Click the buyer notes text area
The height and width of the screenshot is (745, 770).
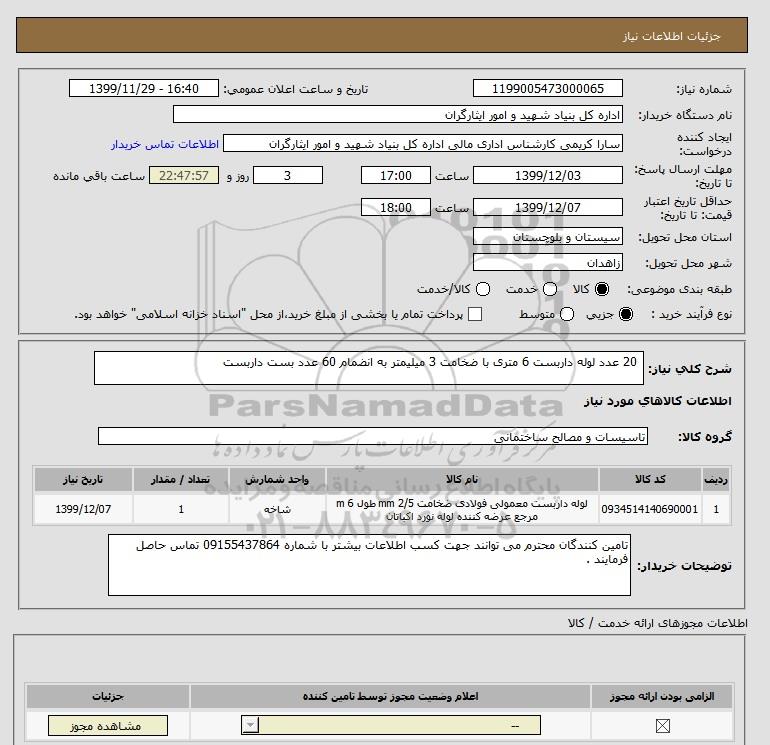[x=369, y=565]
